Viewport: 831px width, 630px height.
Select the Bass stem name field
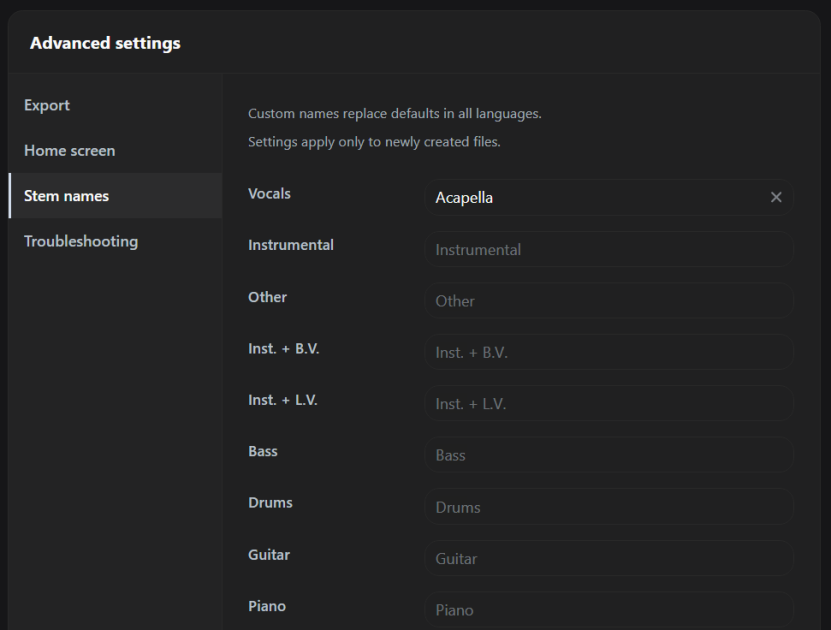click(x=609, y=455)
